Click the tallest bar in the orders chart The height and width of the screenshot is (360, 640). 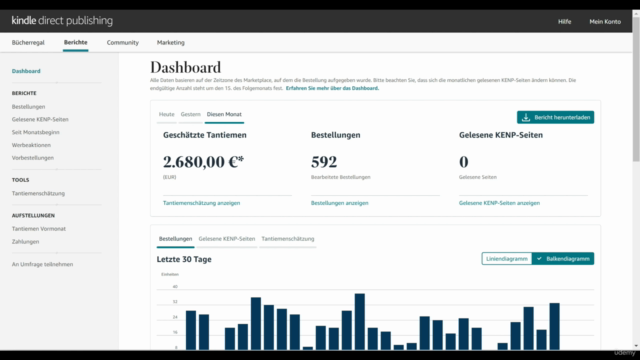coord(360,321)
